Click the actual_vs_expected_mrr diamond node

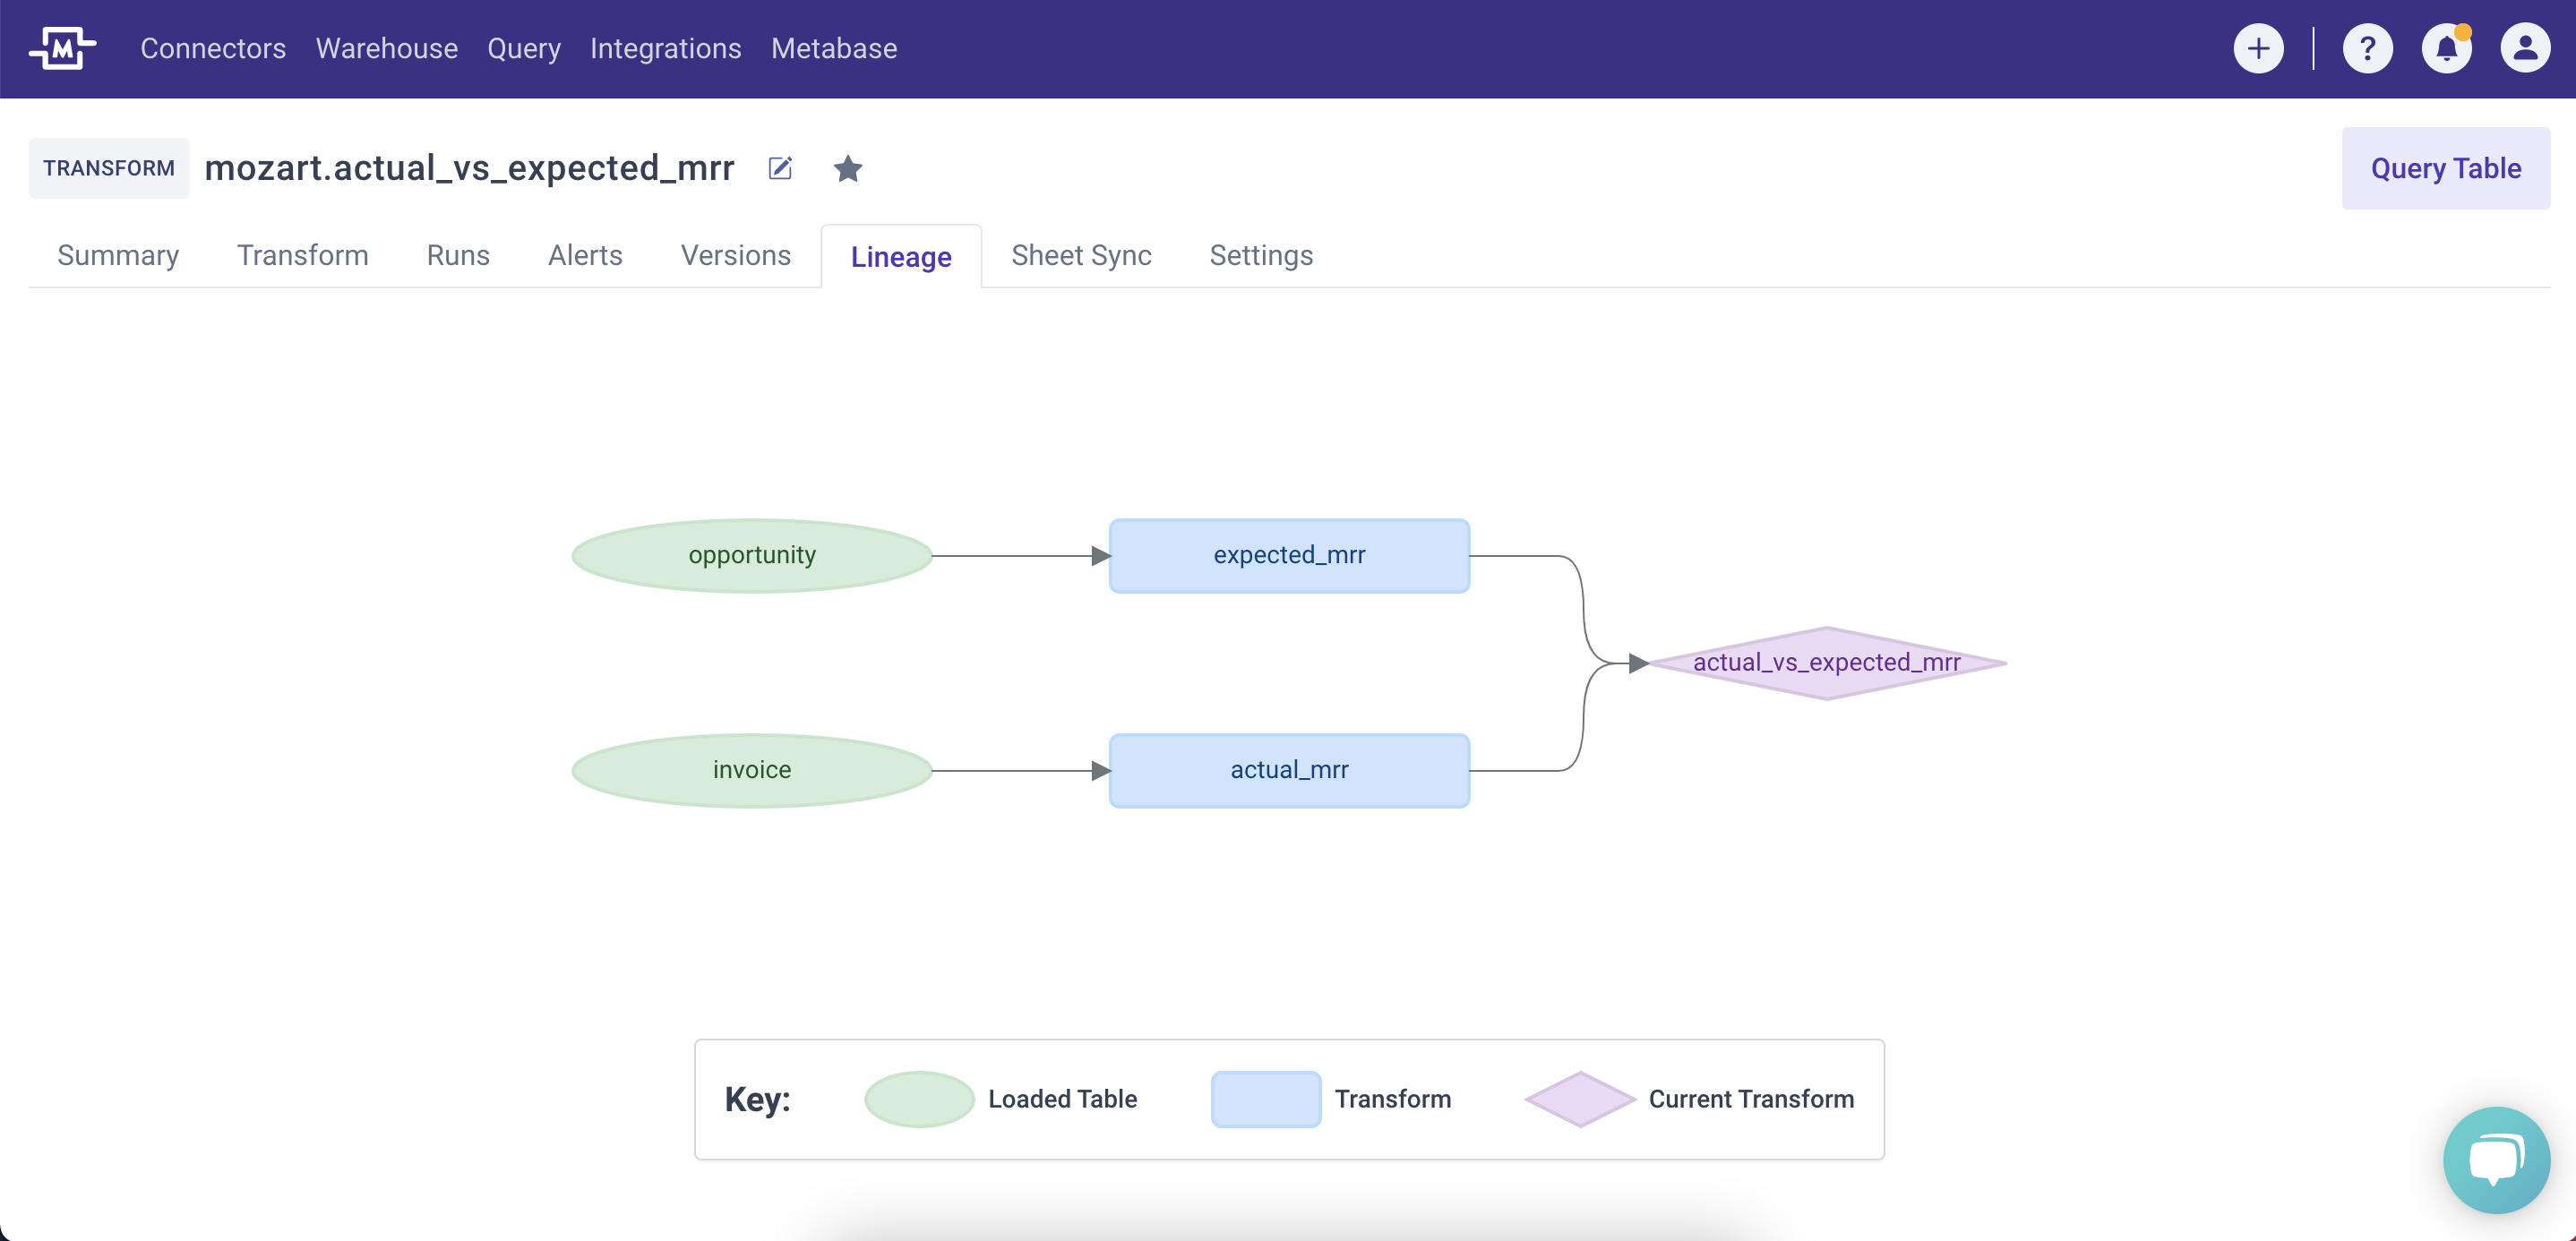[x=1826, y=663]
